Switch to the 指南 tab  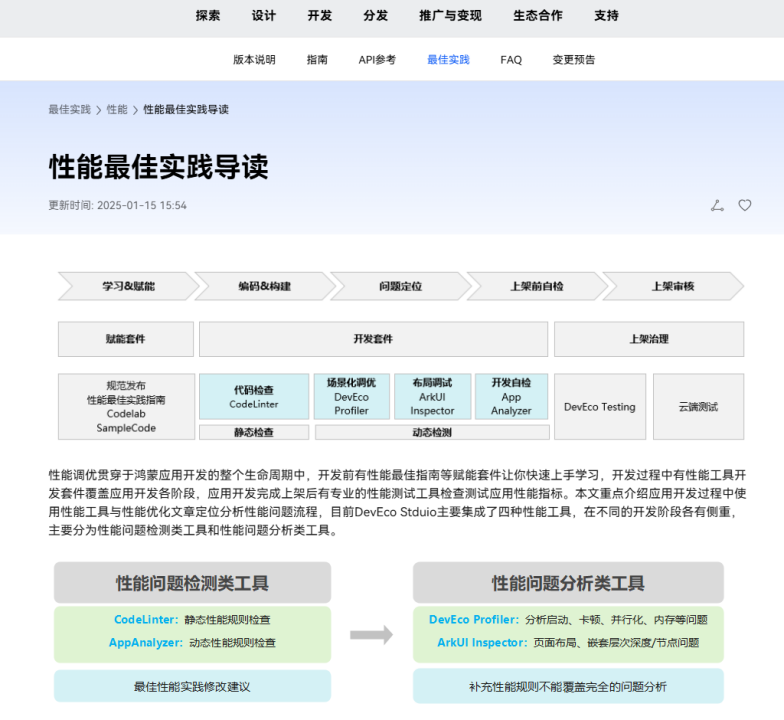317,60
